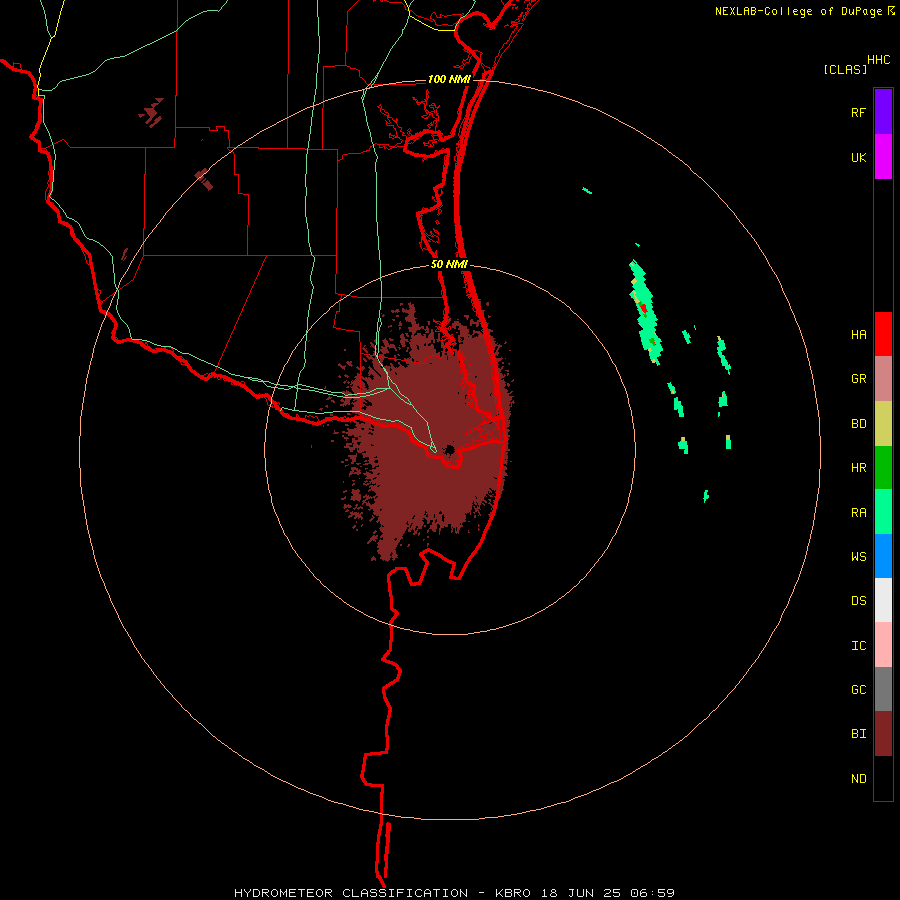Click the GR legend label
The height and width of the screenshot is (900, 900).
coord(858,379)
